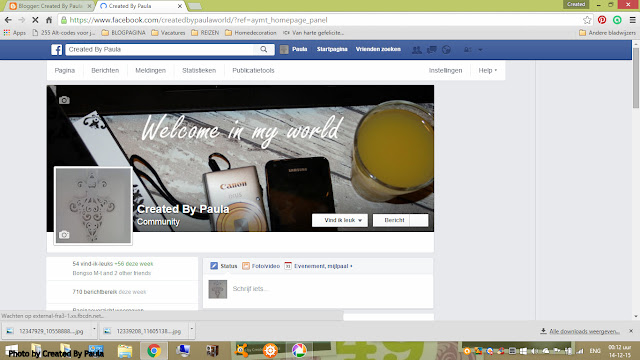The width and height of the screenshot is (640, 360).
Task: Open the Statistieken tab
Action: [199, 70]
